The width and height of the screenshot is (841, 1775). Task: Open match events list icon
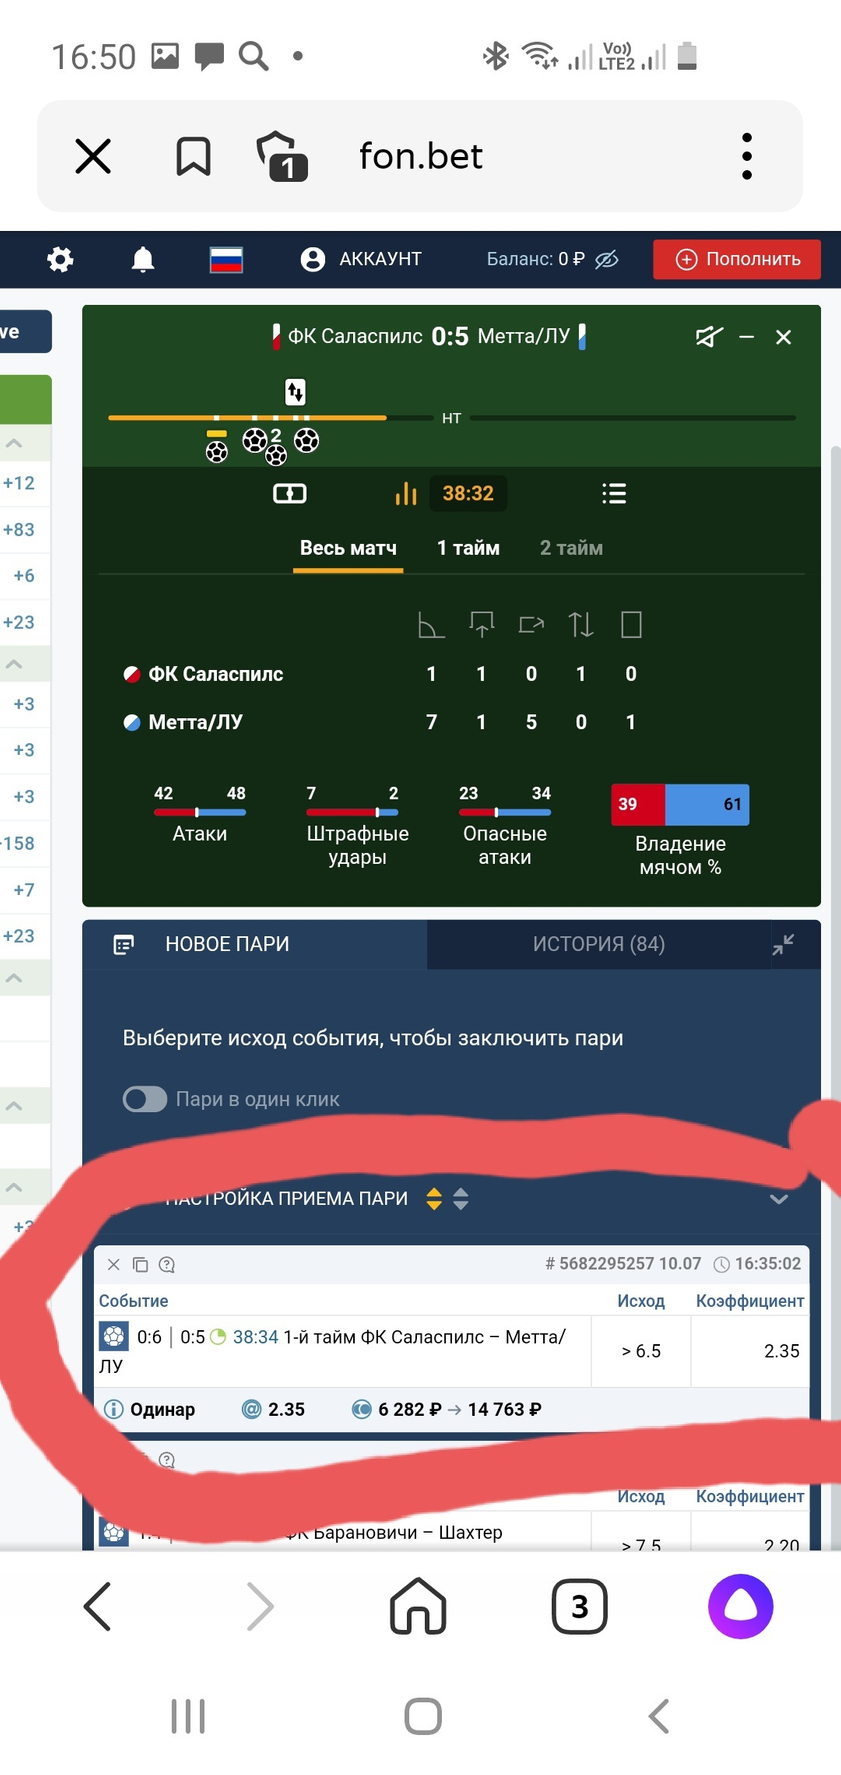pyautogui.click(x=614, y=493)
